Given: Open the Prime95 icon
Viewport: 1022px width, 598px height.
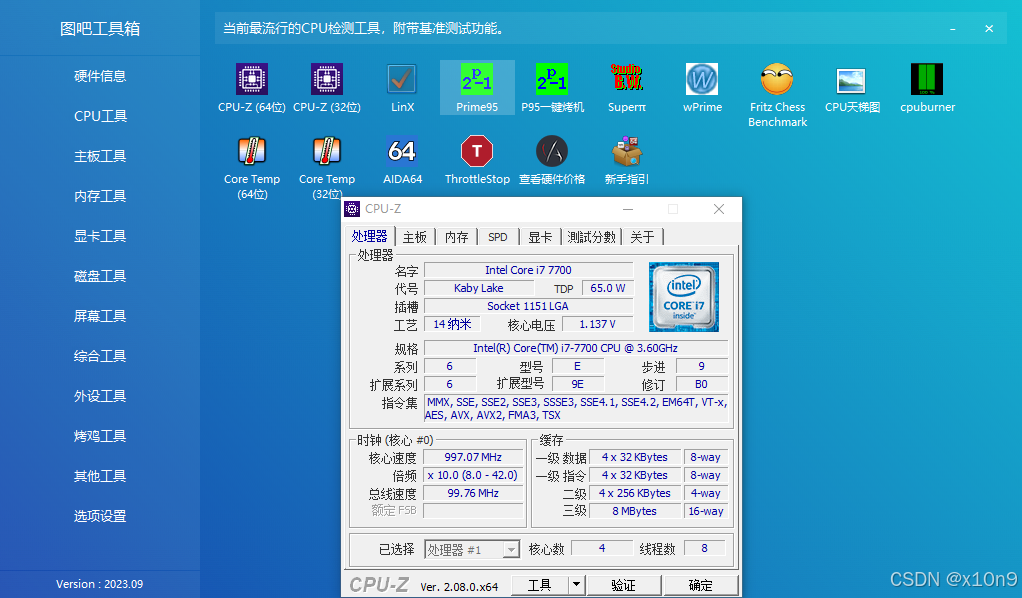Looking at the screenshot, I should 477,80.
